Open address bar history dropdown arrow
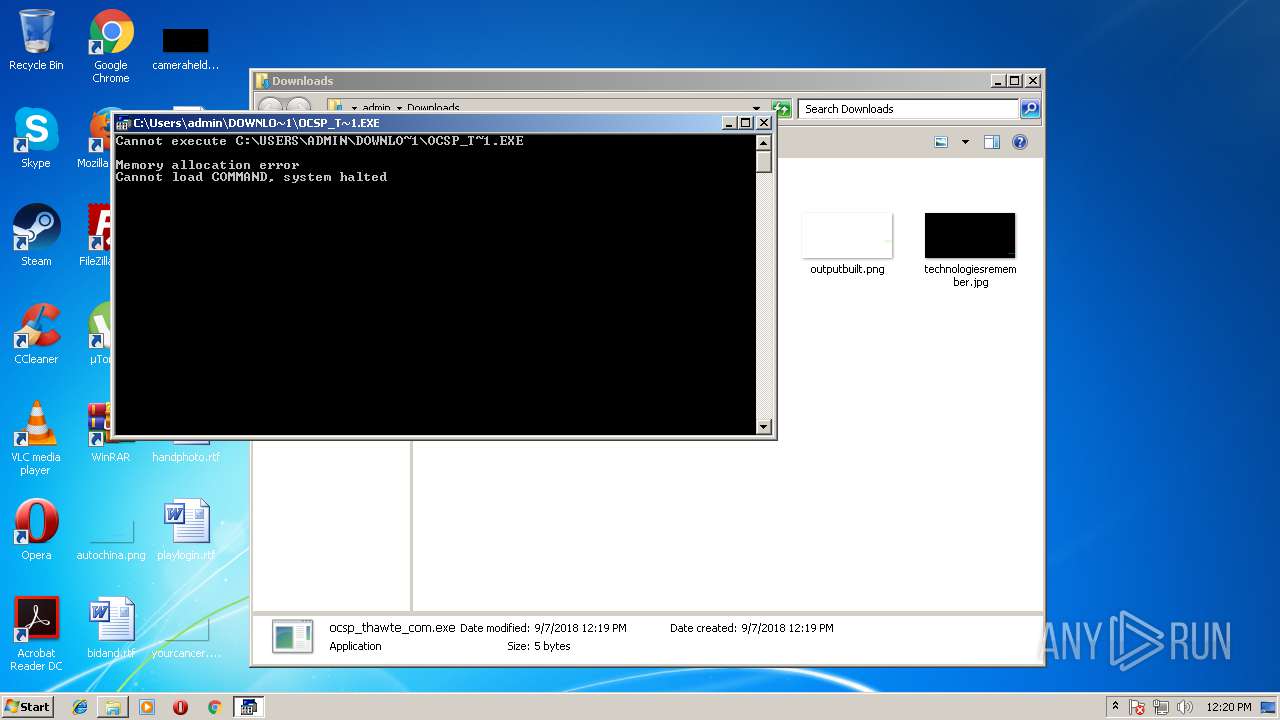The height and width of the screenshot is (720, 1280). pos(757,109)
